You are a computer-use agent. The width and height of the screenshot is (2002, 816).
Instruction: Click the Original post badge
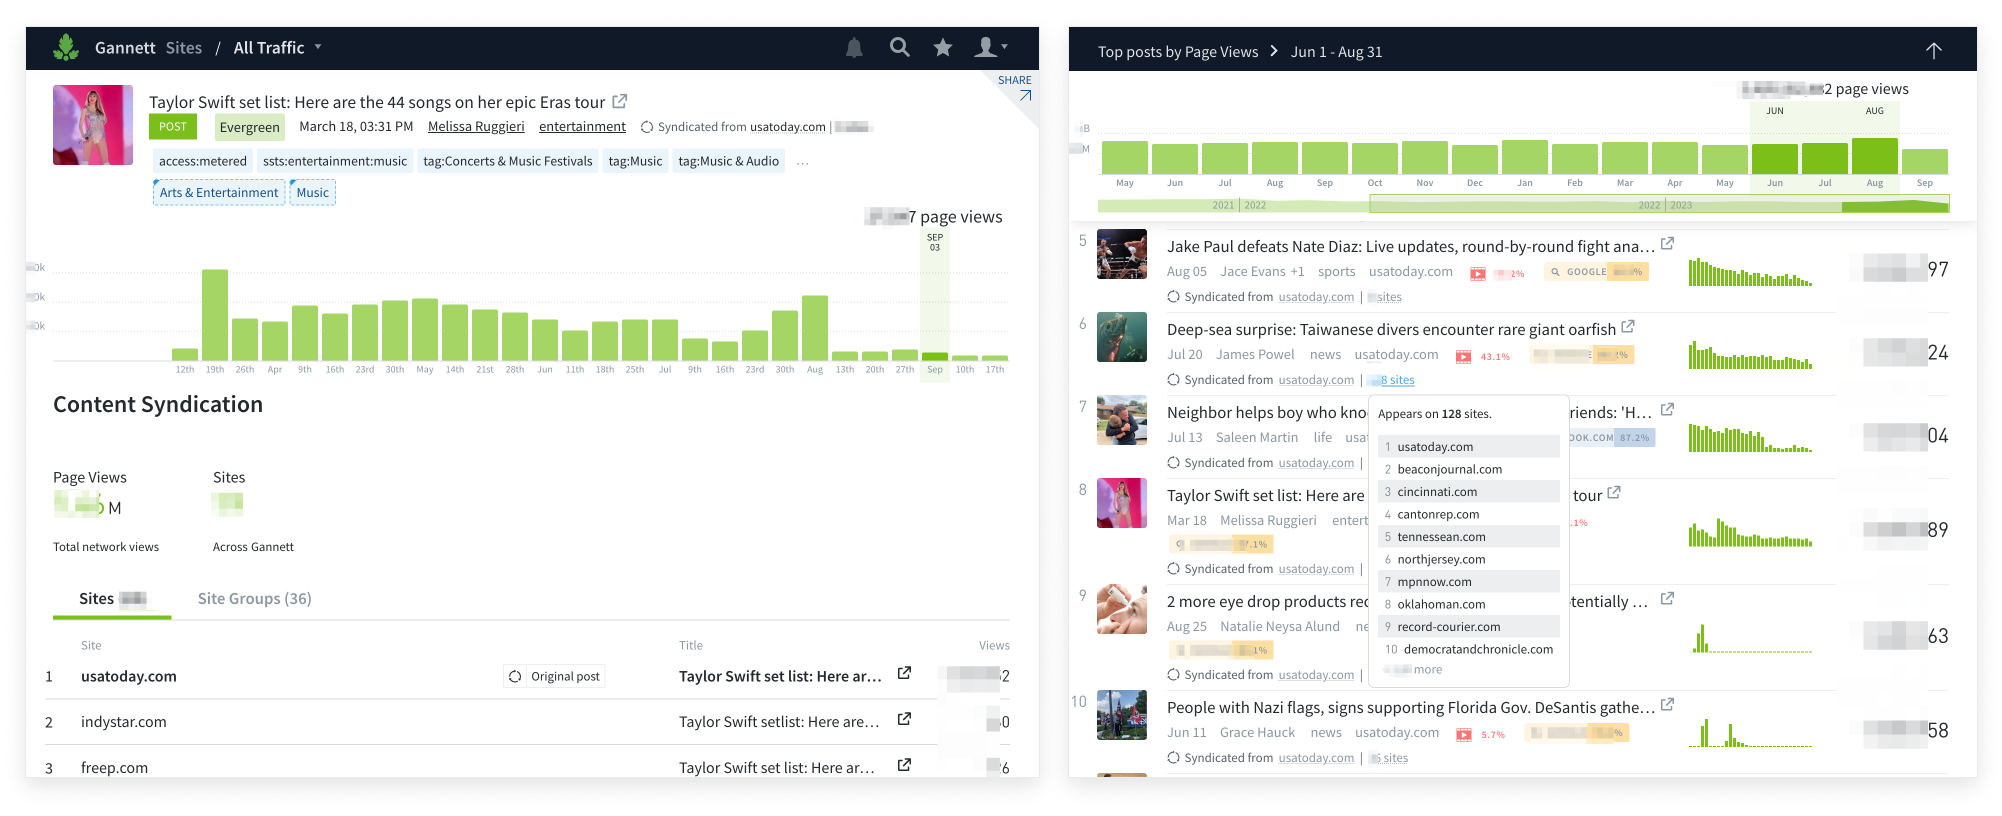pos(554,676)
